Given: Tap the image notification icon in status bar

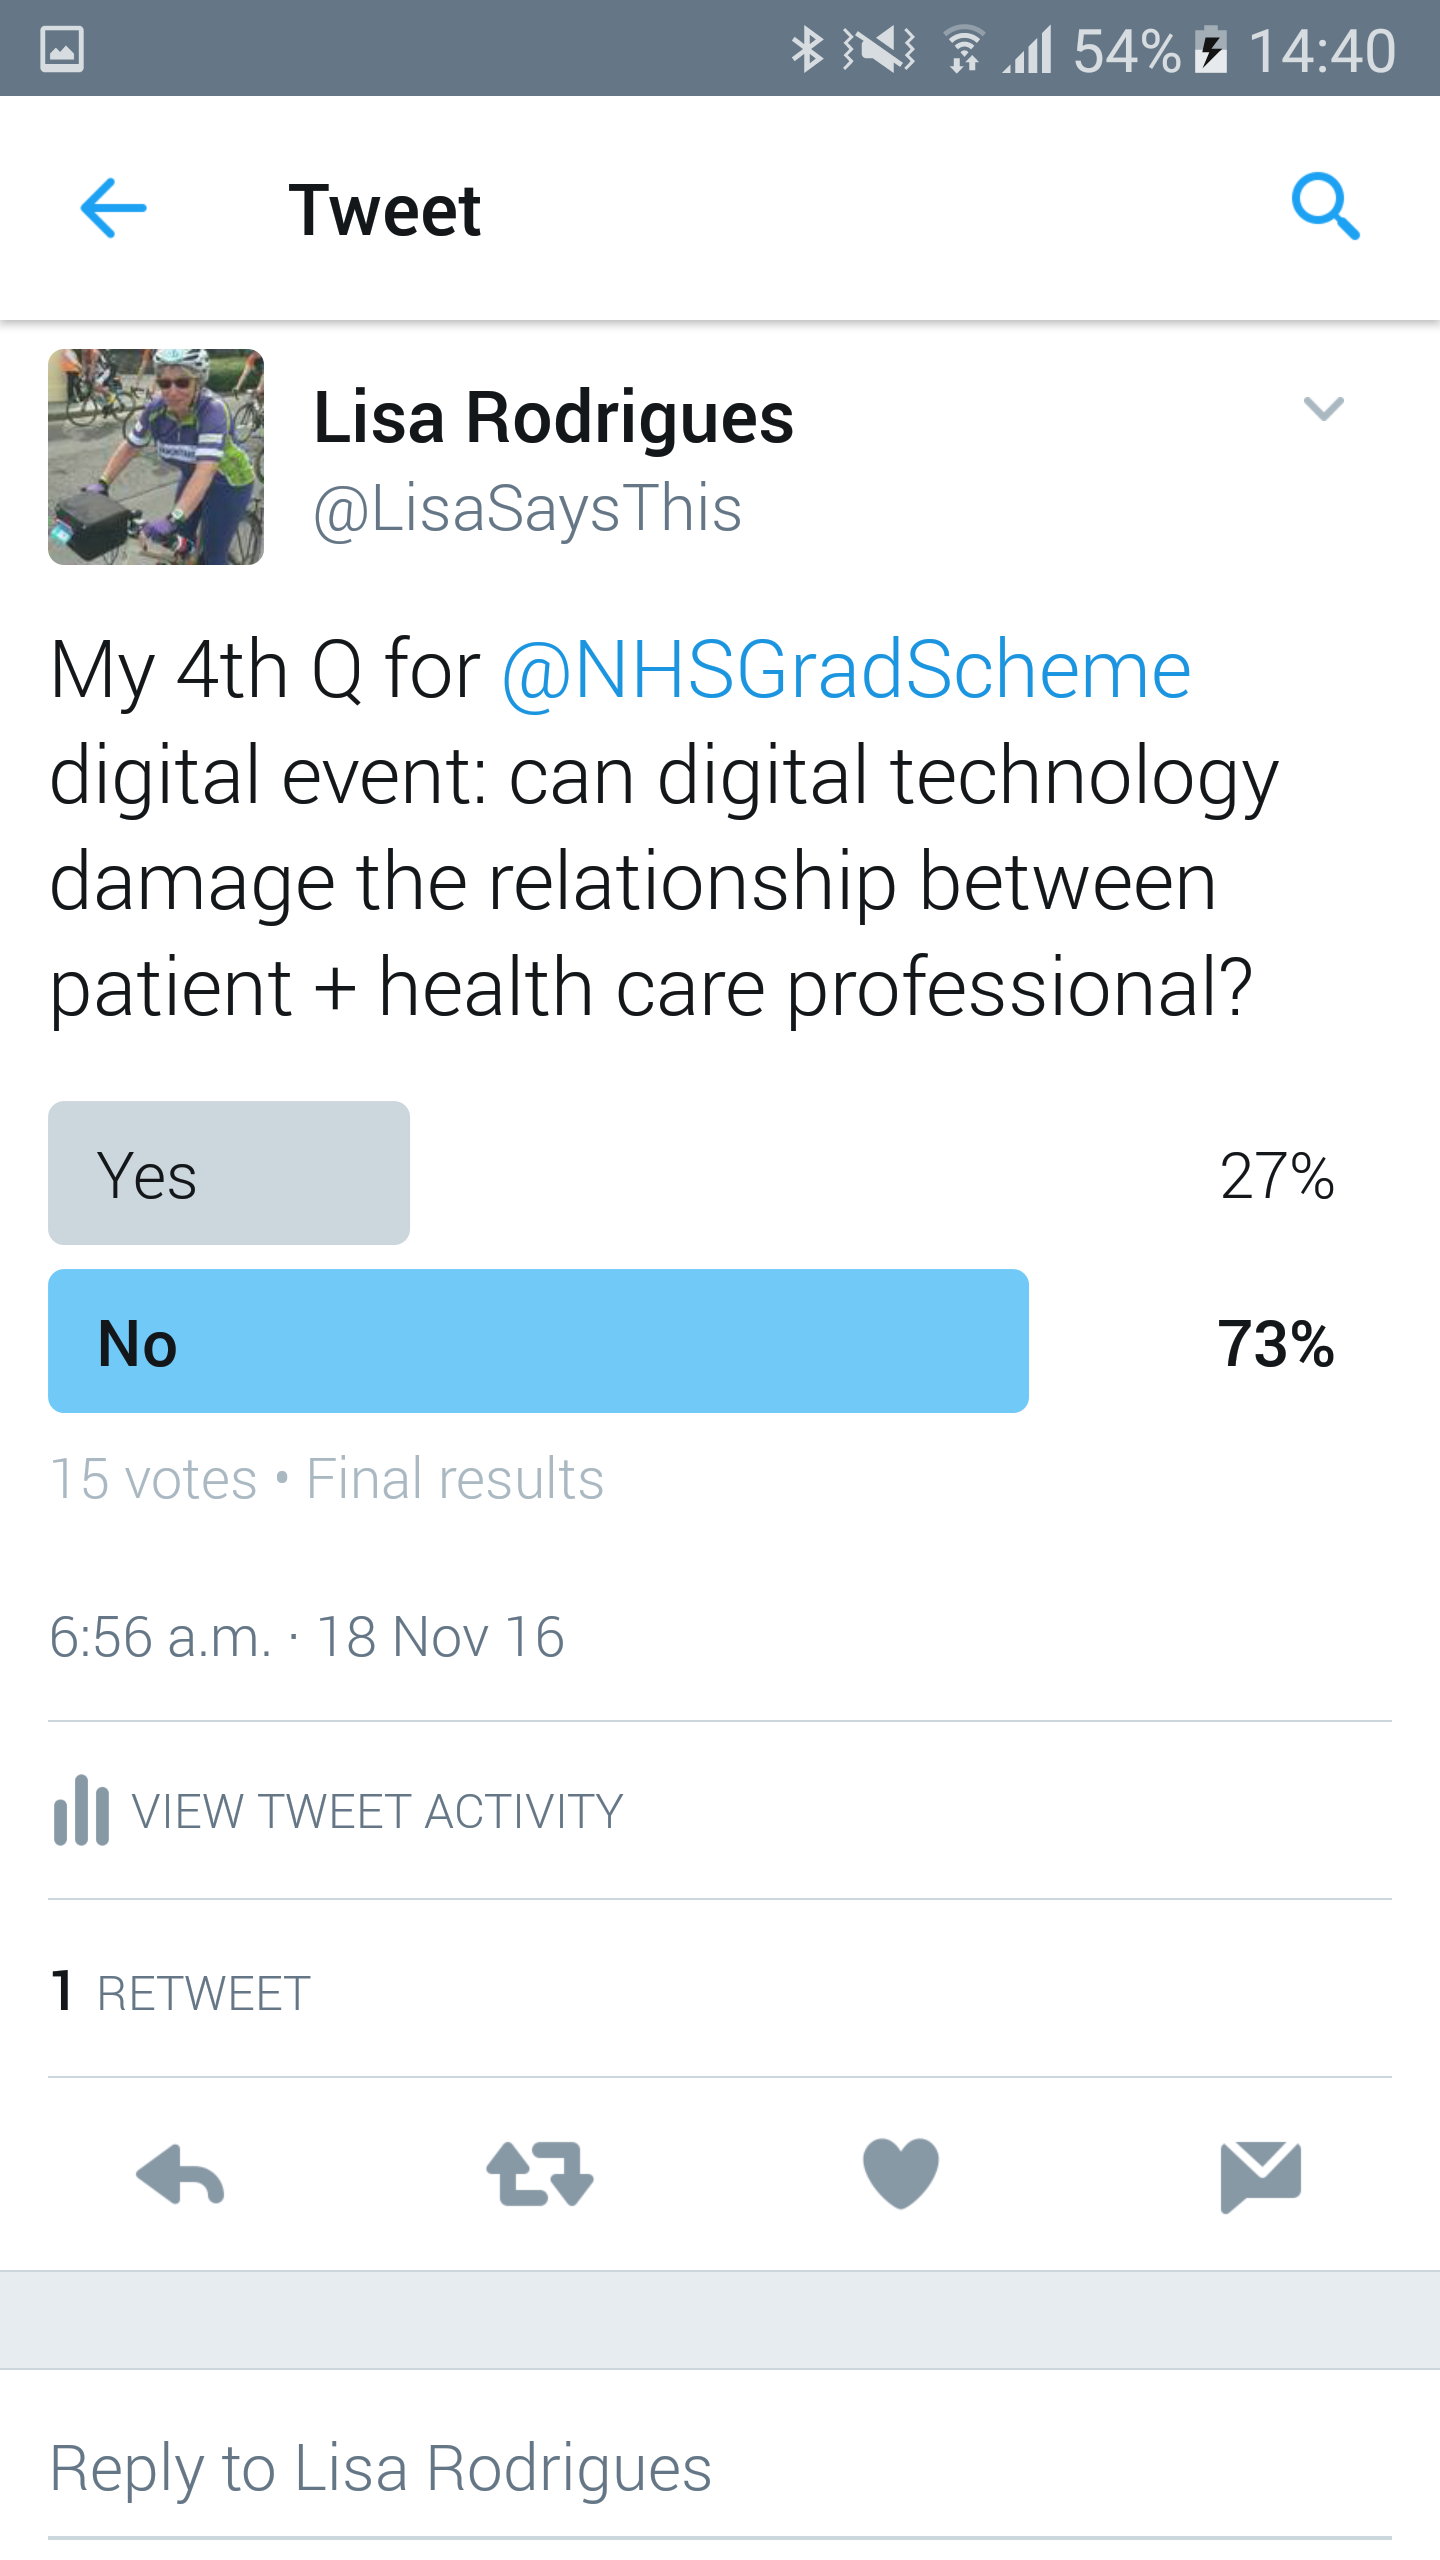Looking at the screenshot, I should click(x=62, y=49).
